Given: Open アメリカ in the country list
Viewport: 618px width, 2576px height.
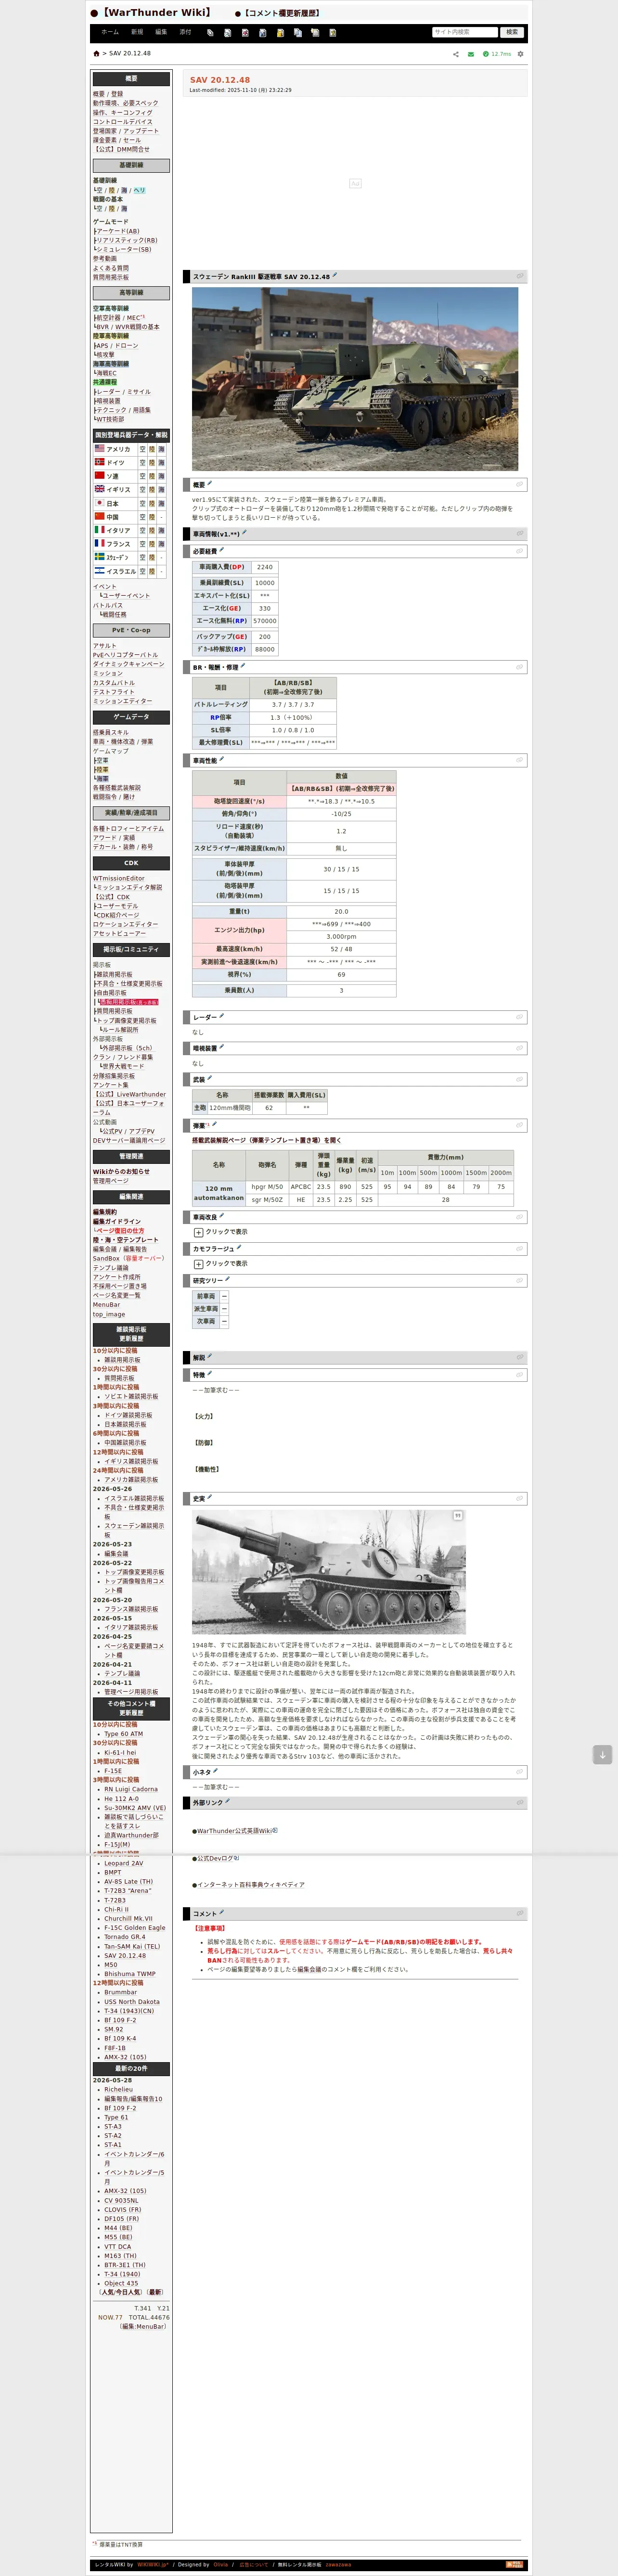Looking at the screenshot, I should [x=118, y=449].
